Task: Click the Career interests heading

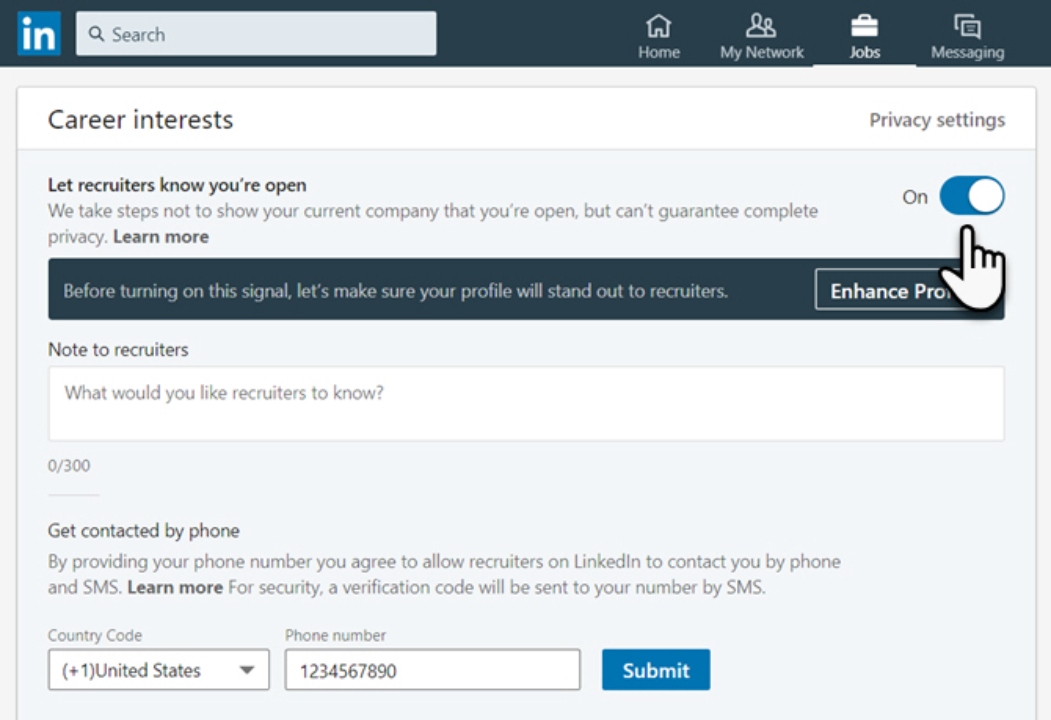Action: pyautogui.click(x=141, y=119)
